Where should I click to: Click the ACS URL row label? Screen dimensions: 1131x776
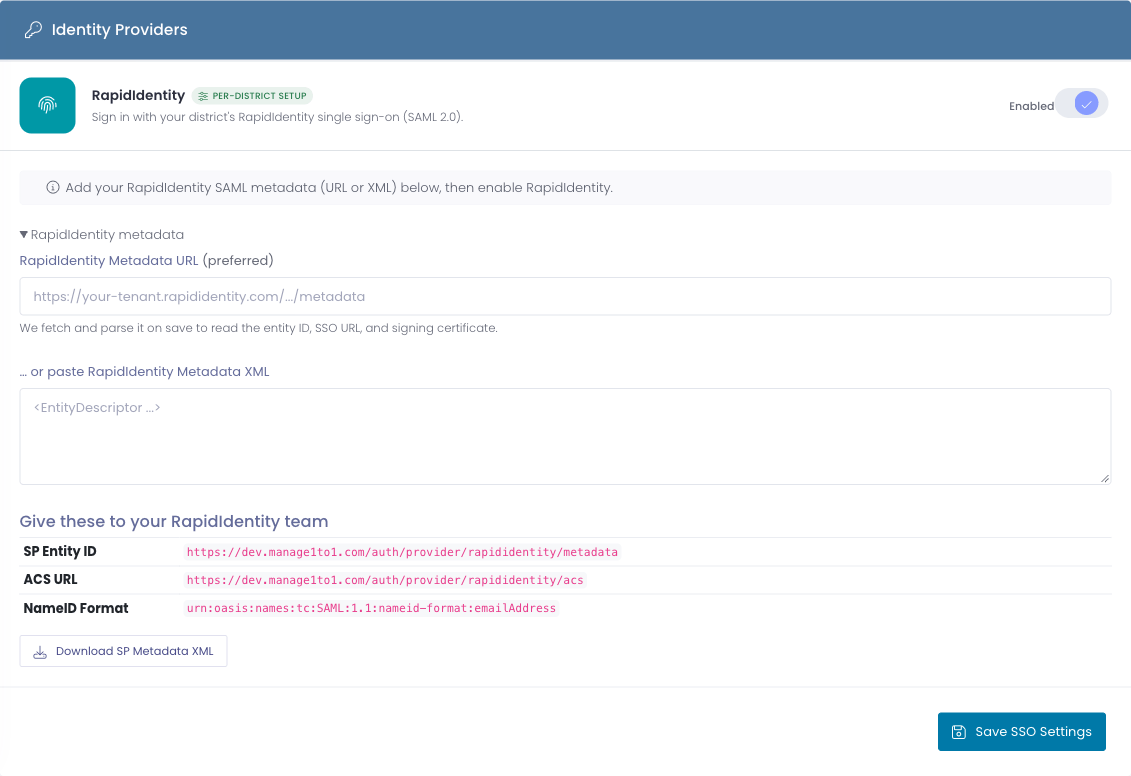tap(50, 580)
